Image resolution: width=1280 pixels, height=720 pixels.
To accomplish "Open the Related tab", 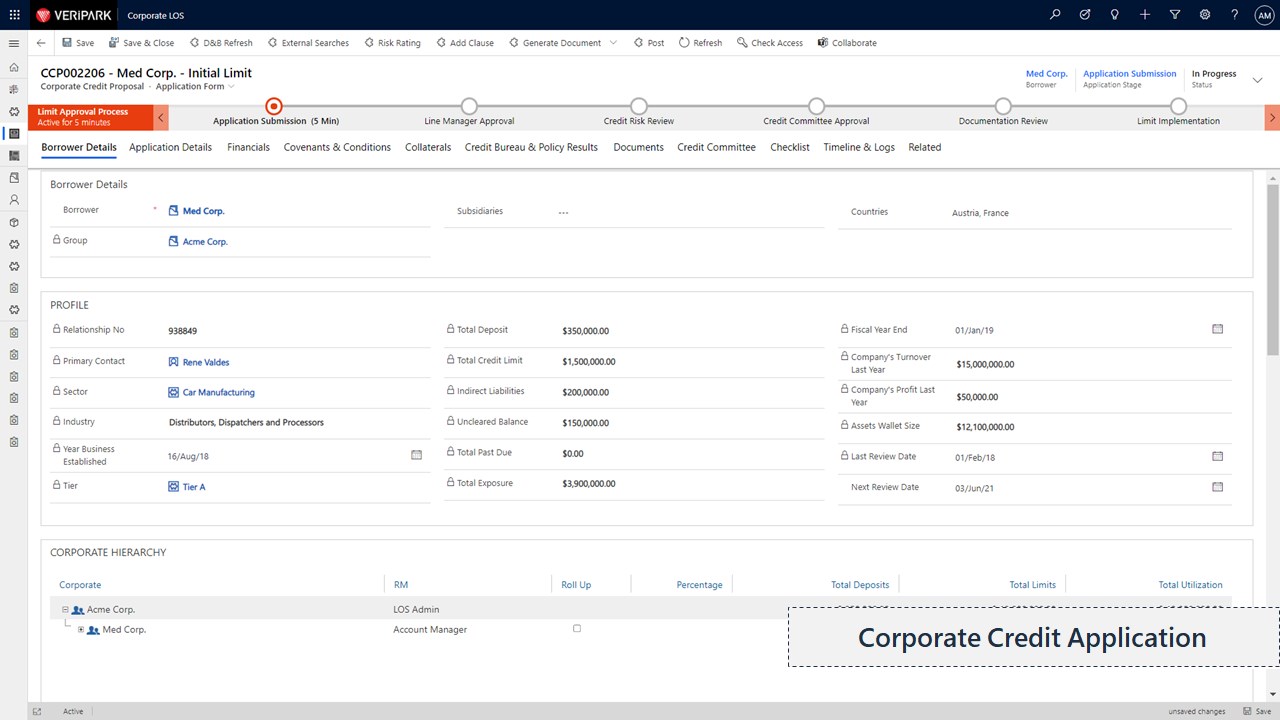I will [x=924, y=147].
